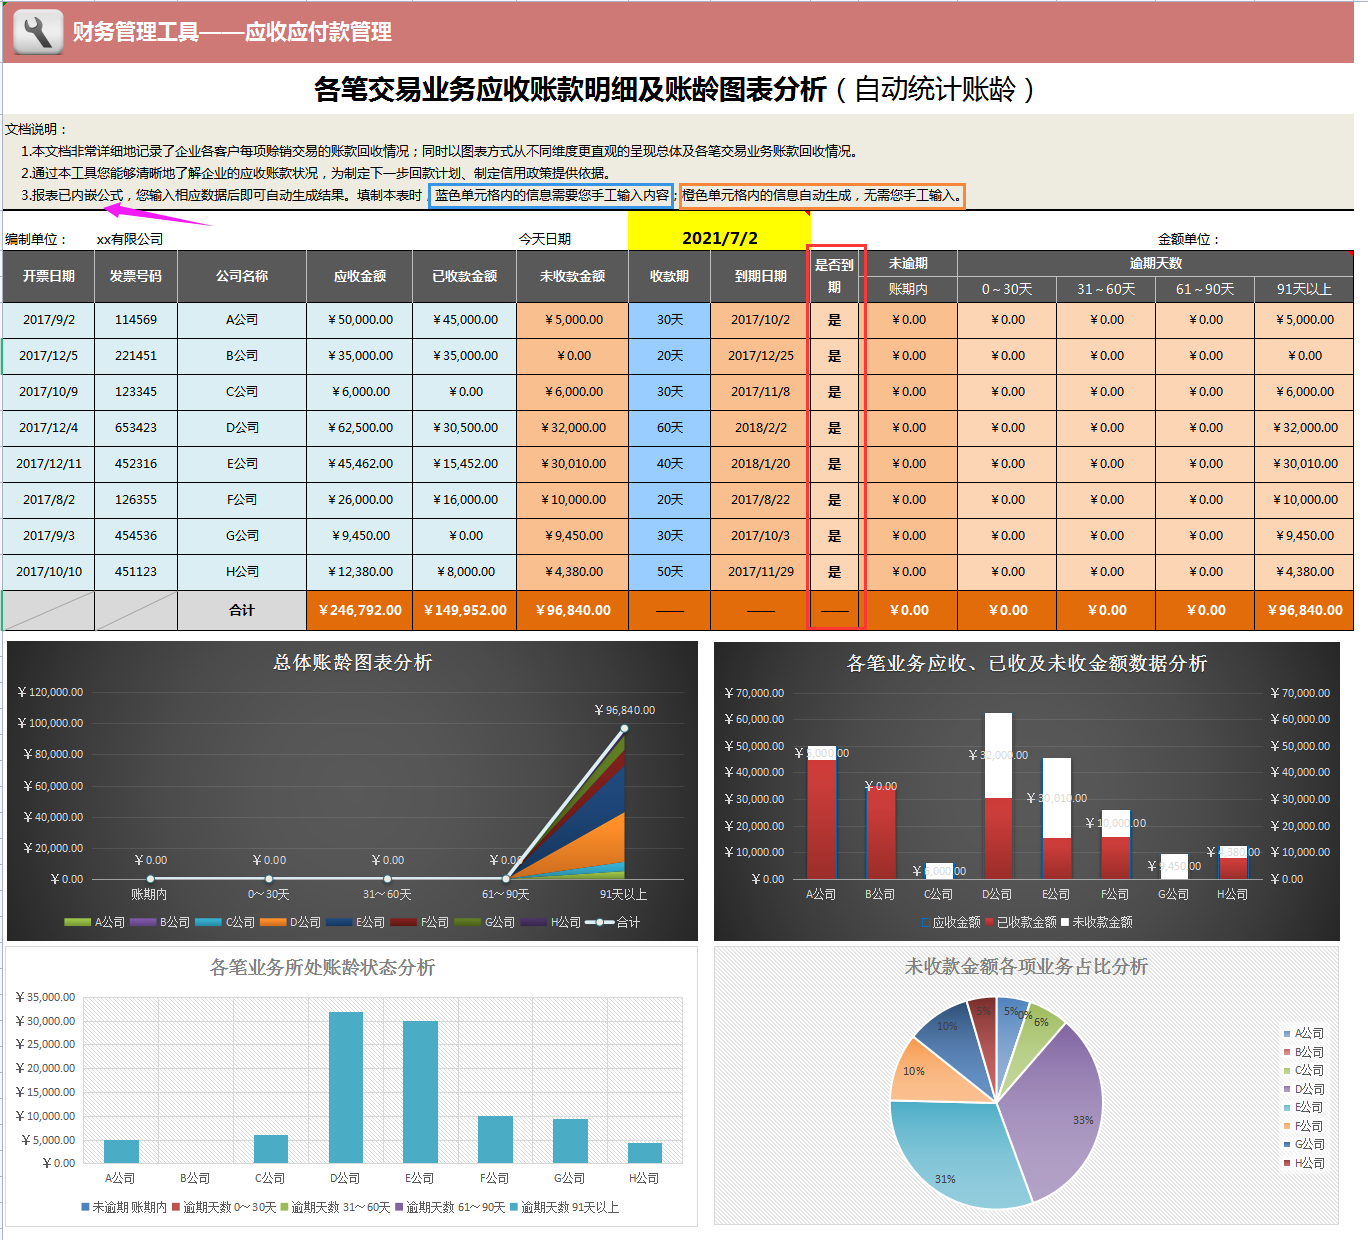This screenshot has height=1240, width=1368.
Task: Click the wrench tool icon in header
Action: pos(38,32)
